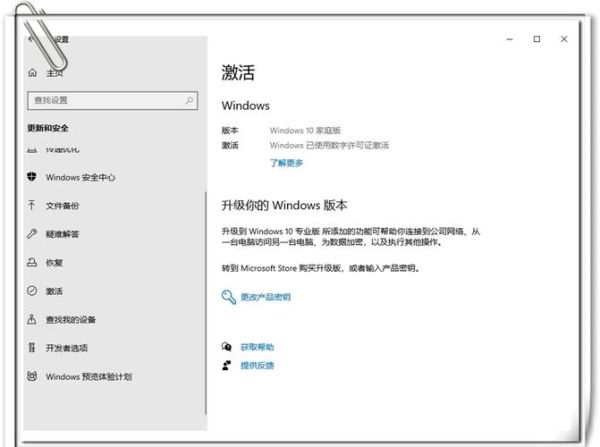Click the 主页 home label

click(54, 73)
